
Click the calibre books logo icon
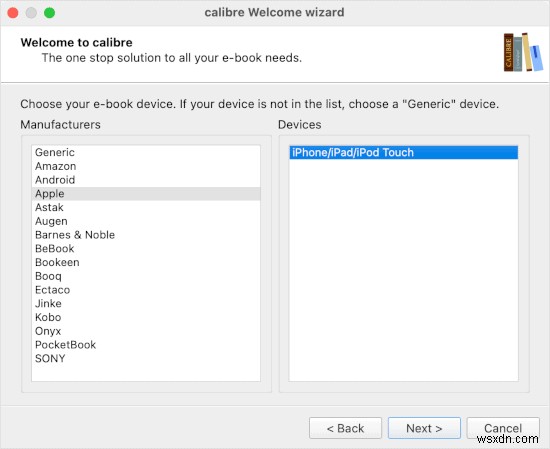(x=523, y=52)
